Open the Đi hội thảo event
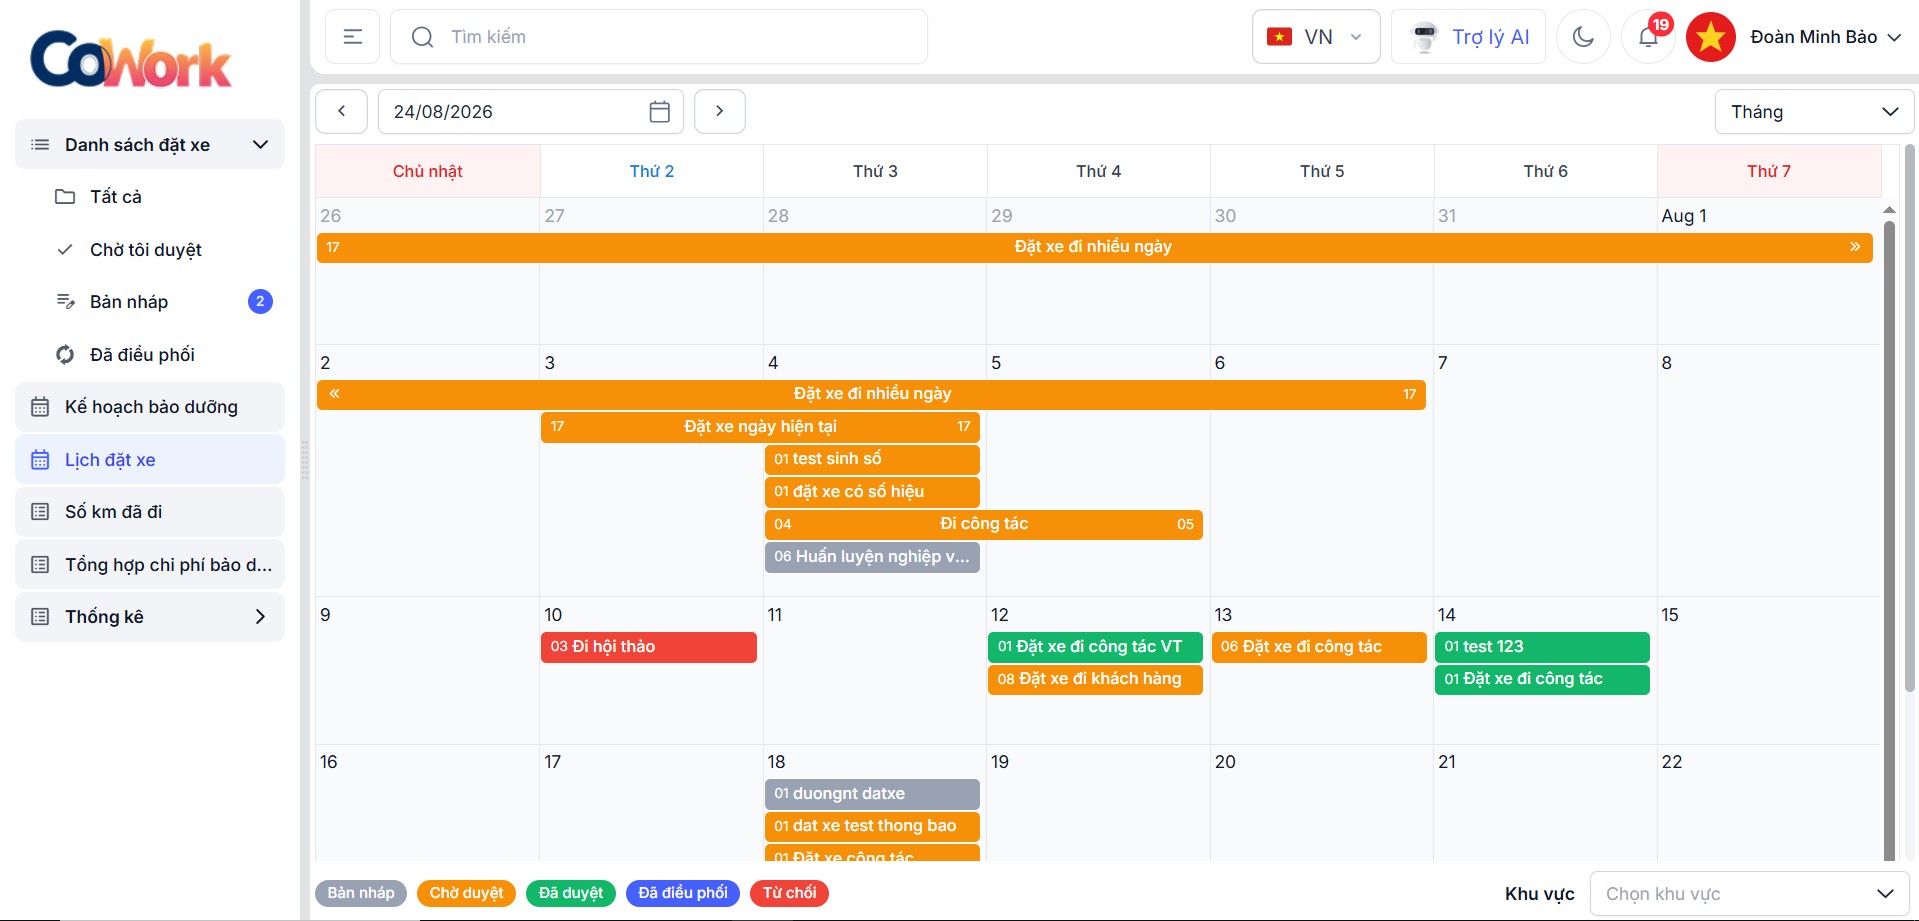Screen dimensions: 1919x921 [x=649, y=647]
